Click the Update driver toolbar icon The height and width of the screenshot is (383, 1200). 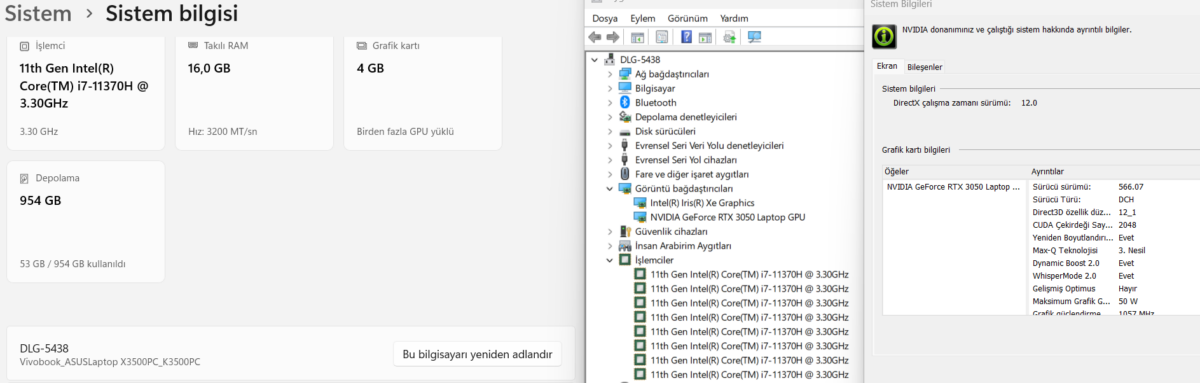point(730,37)
